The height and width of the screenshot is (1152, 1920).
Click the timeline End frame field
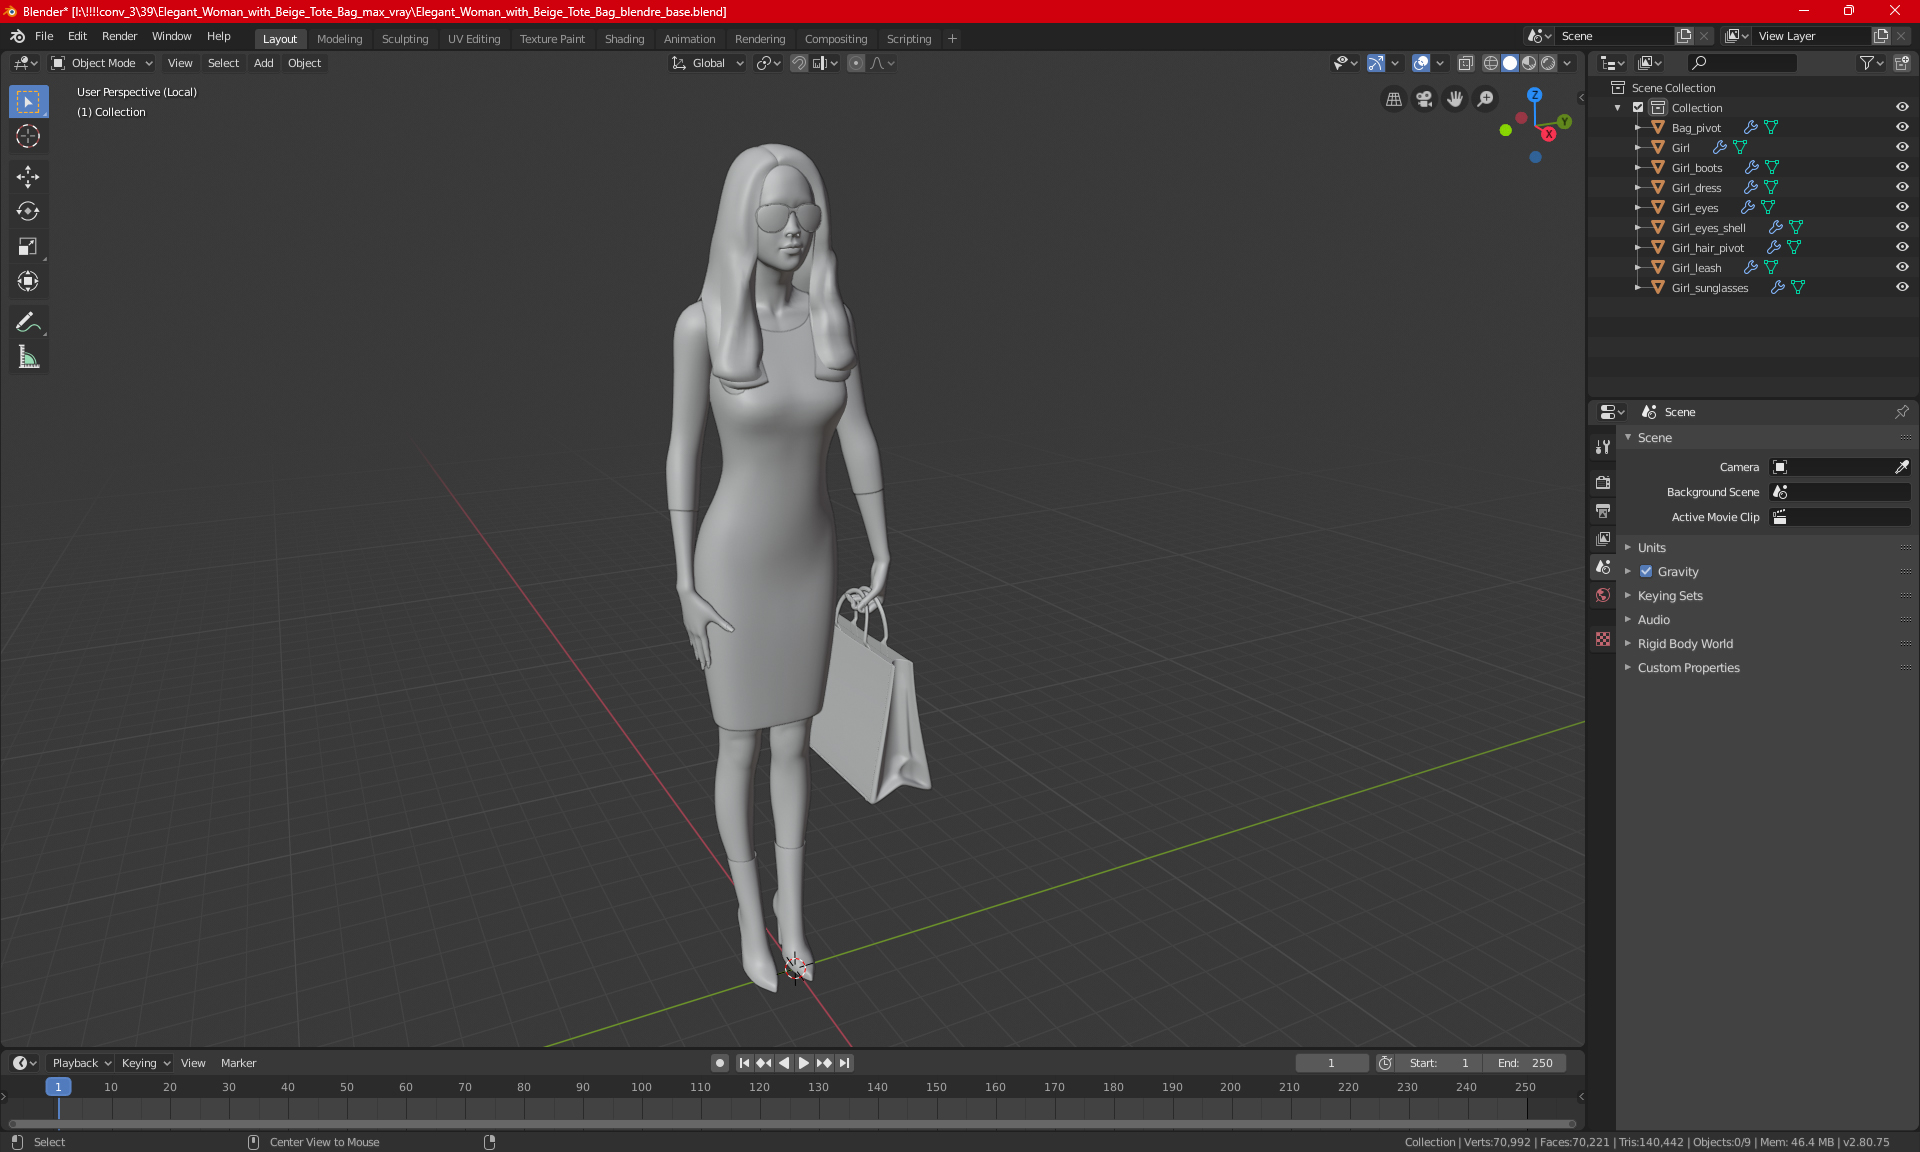1525,1063
